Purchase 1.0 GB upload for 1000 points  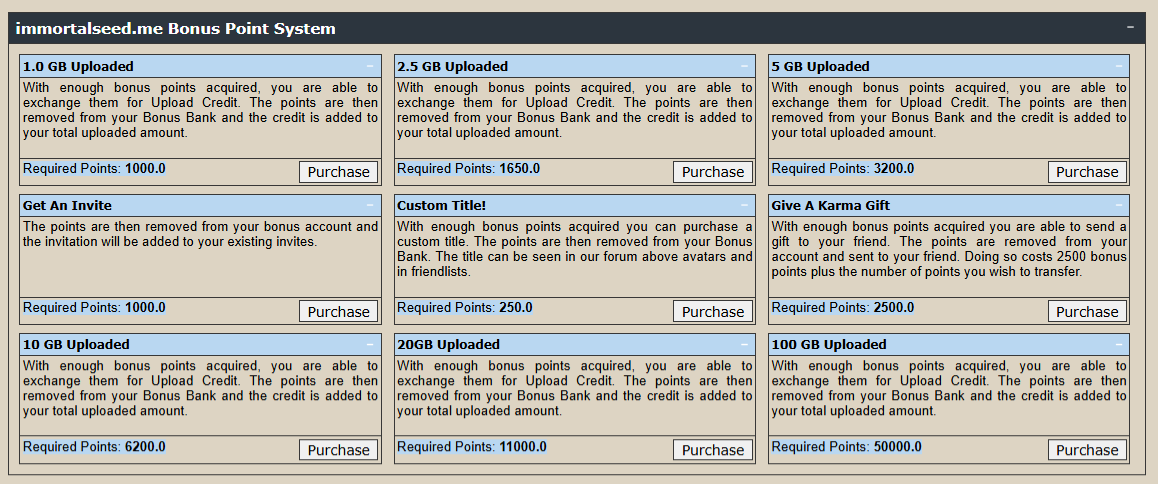[338, 172]
